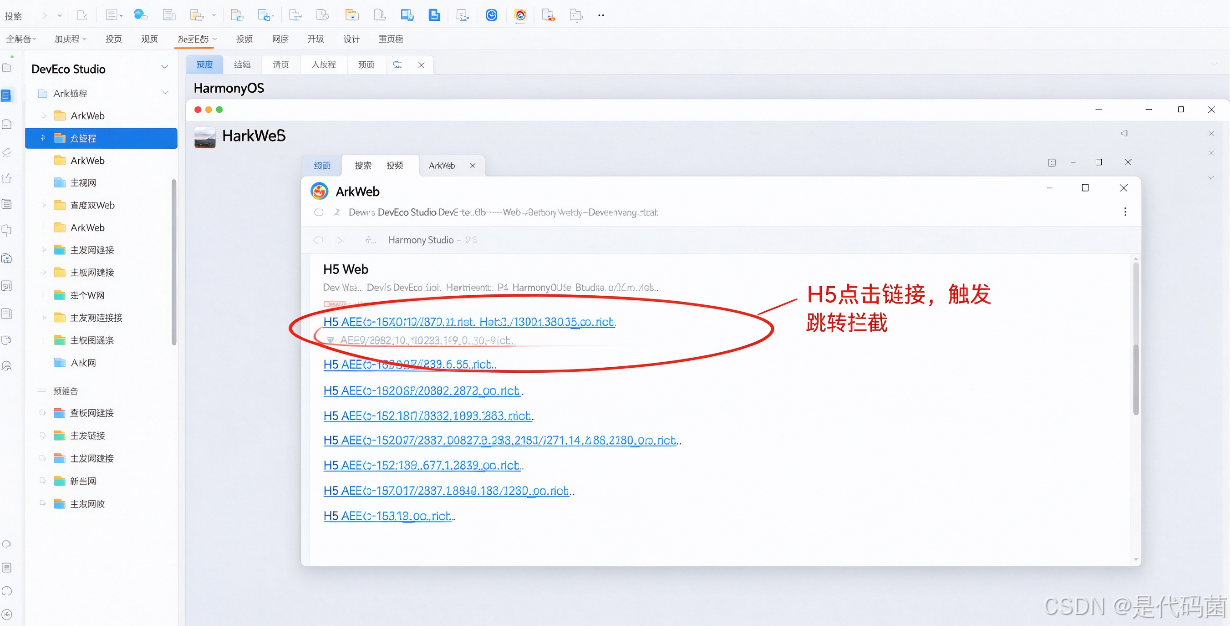The width and height of the screenshot is (1231, 626).
Task: Click the reload icon beside the address bar
Action: (x=319, y=212)
